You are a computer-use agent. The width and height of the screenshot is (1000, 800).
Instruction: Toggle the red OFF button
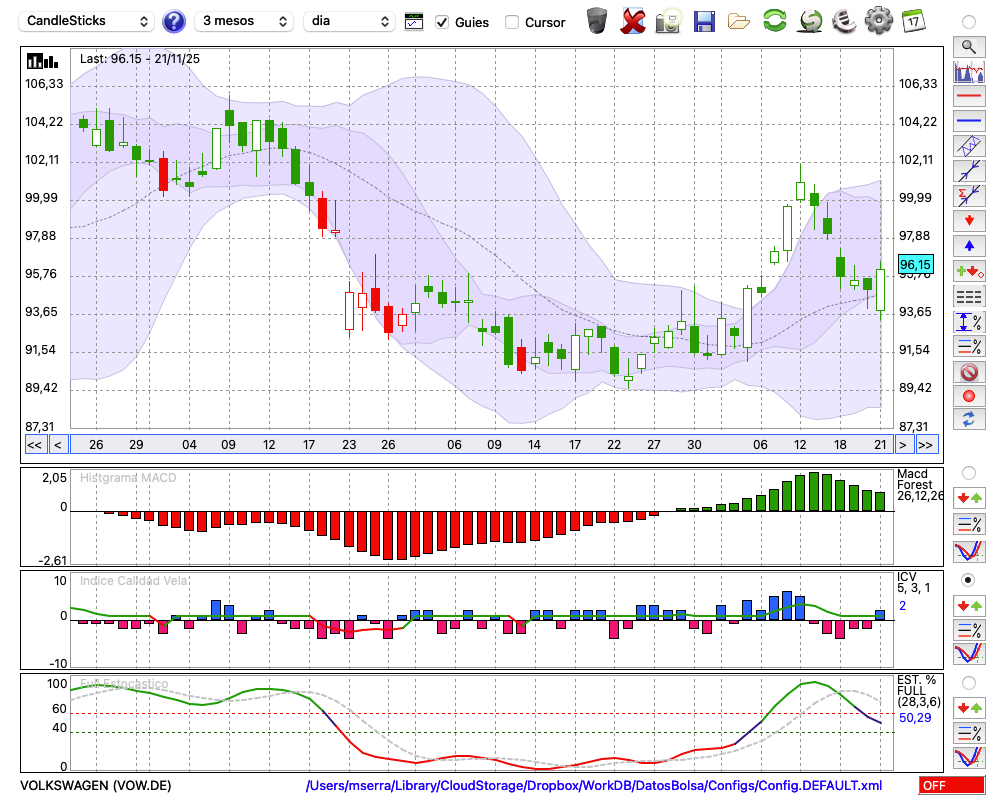[951, 786]
